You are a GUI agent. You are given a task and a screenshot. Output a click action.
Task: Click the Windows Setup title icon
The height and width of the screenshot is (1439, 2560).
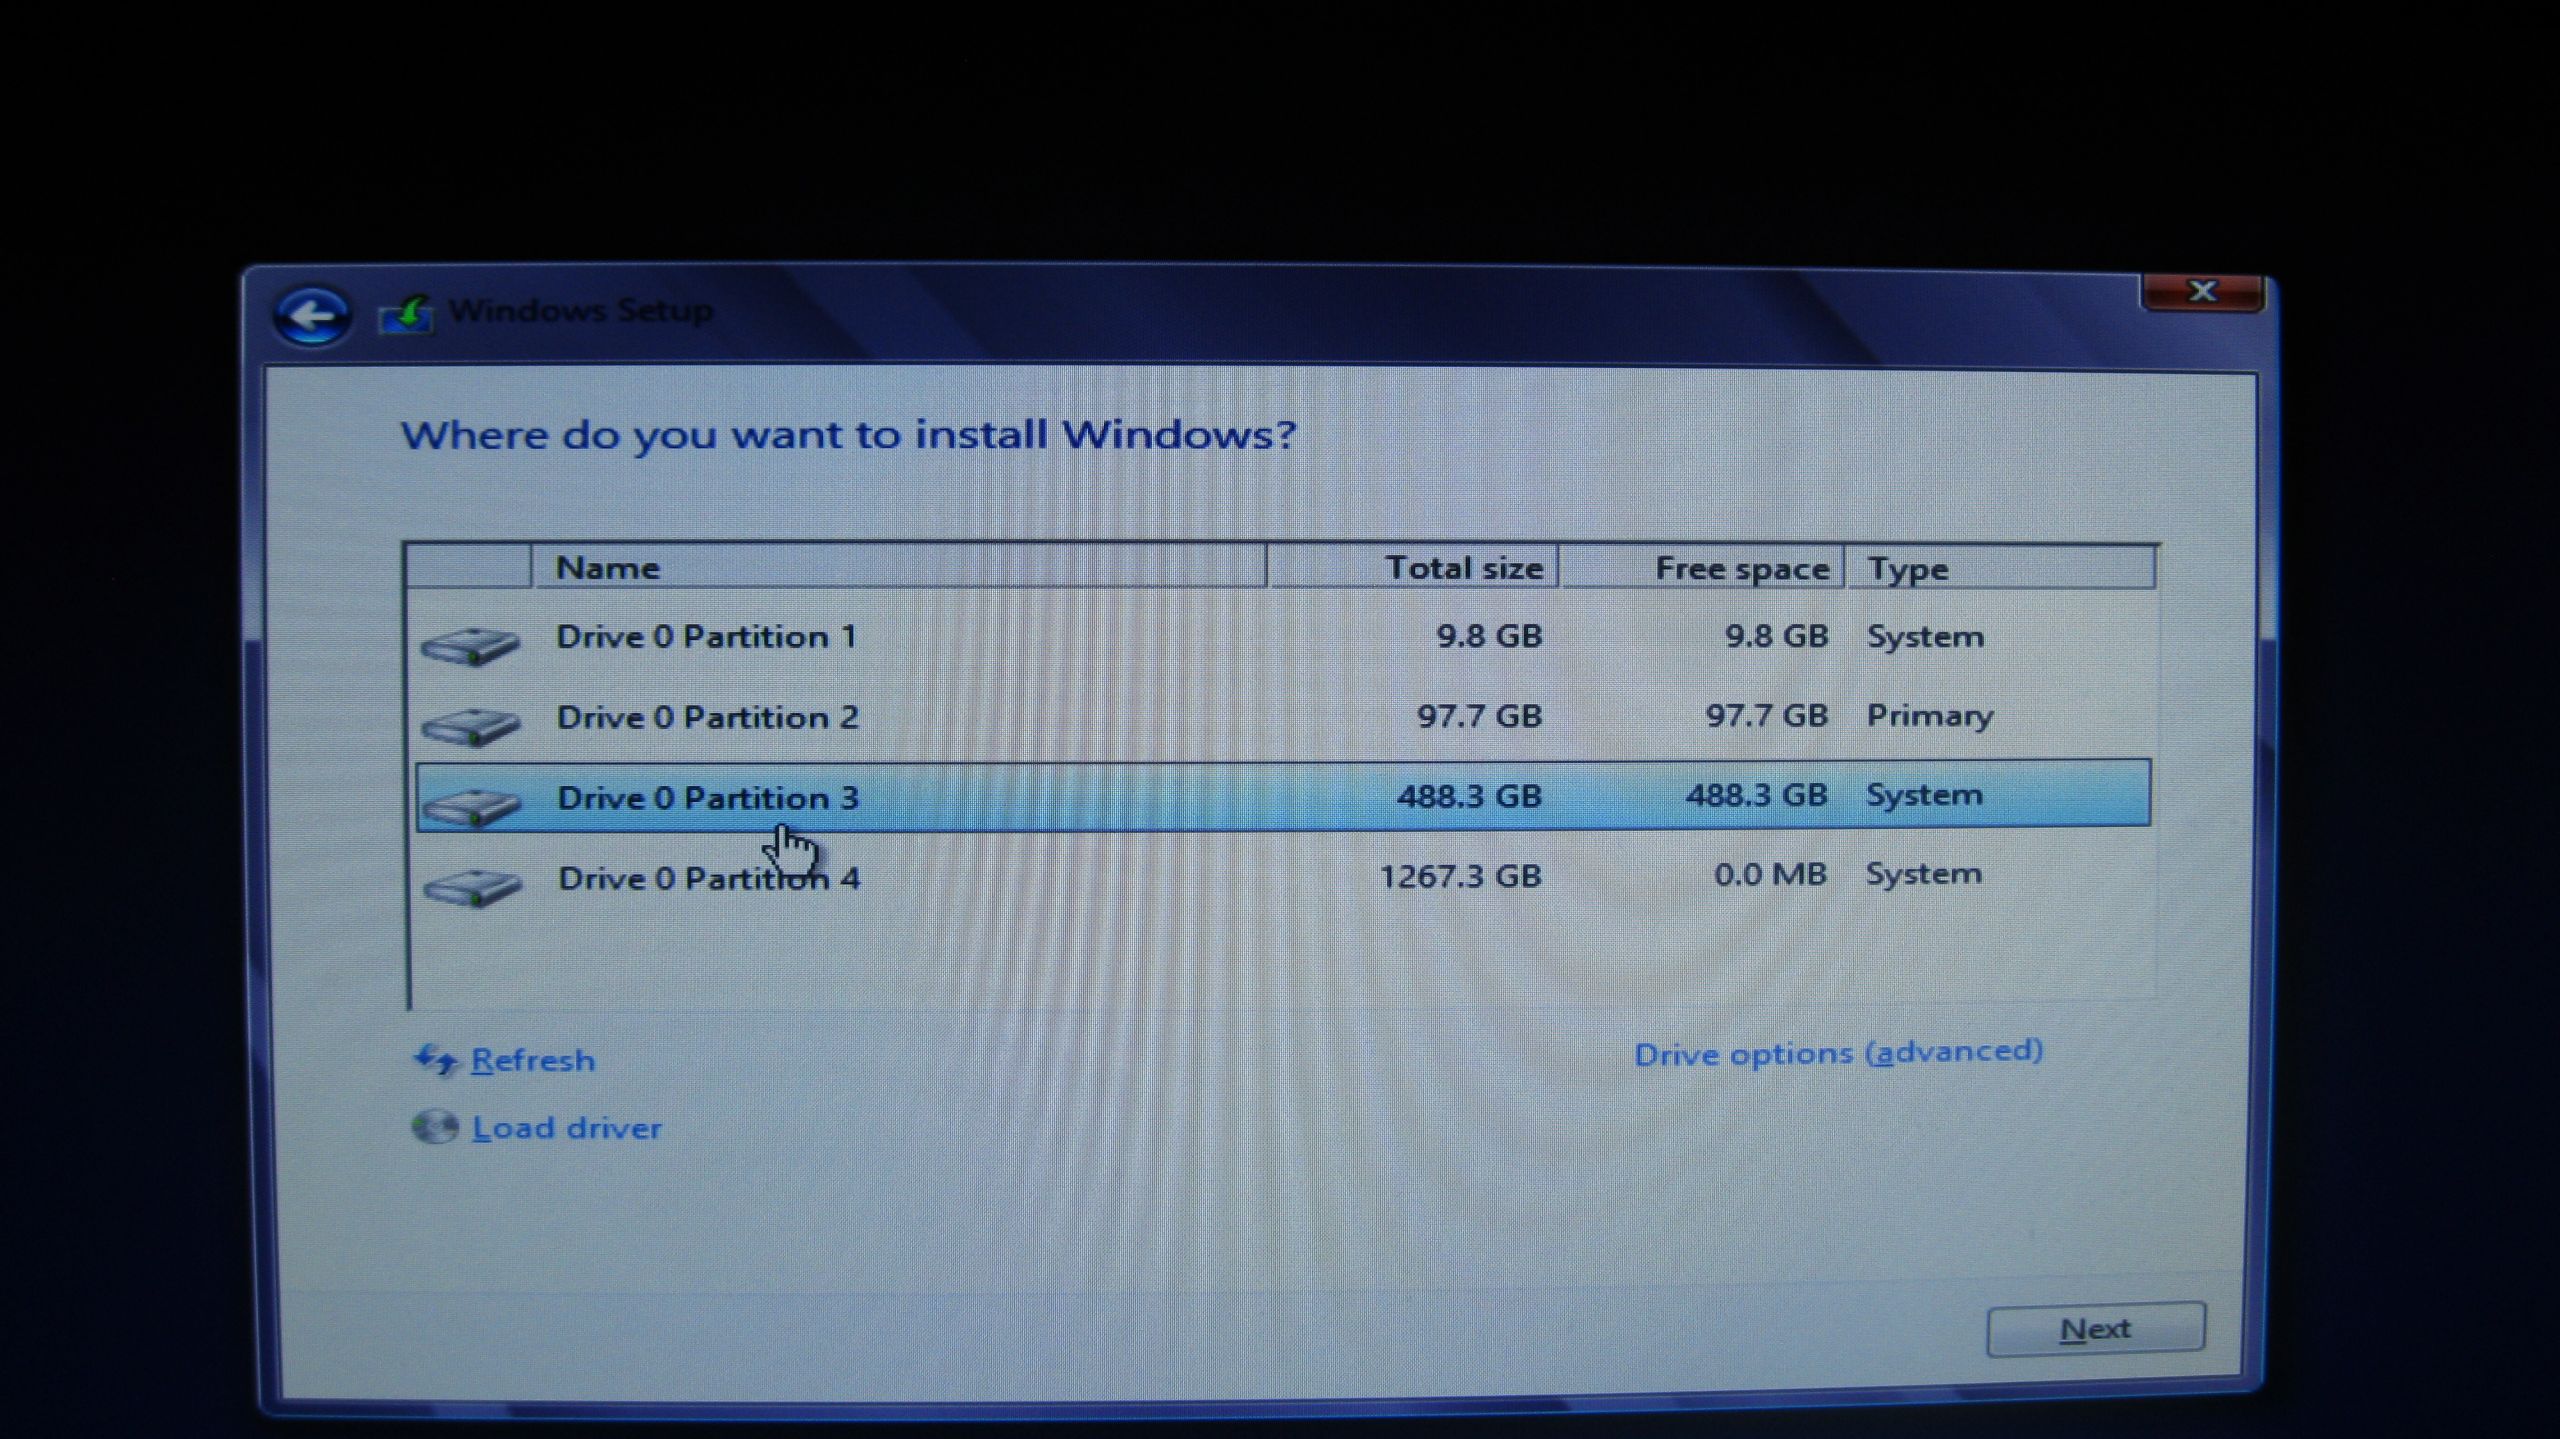(406, 314)
